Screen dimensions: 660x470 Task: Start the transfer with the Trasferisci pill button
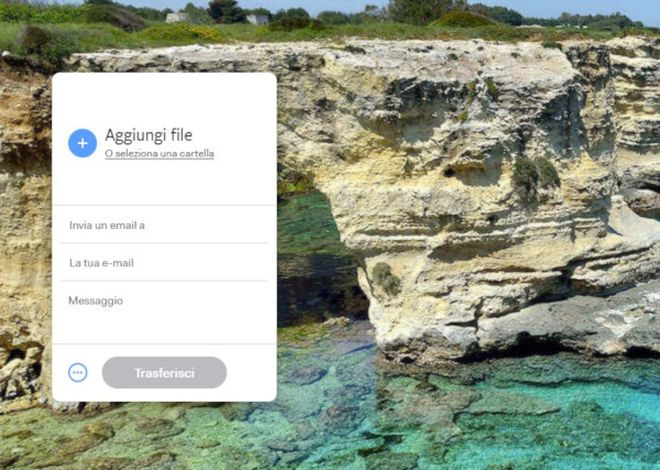[164, 373]
